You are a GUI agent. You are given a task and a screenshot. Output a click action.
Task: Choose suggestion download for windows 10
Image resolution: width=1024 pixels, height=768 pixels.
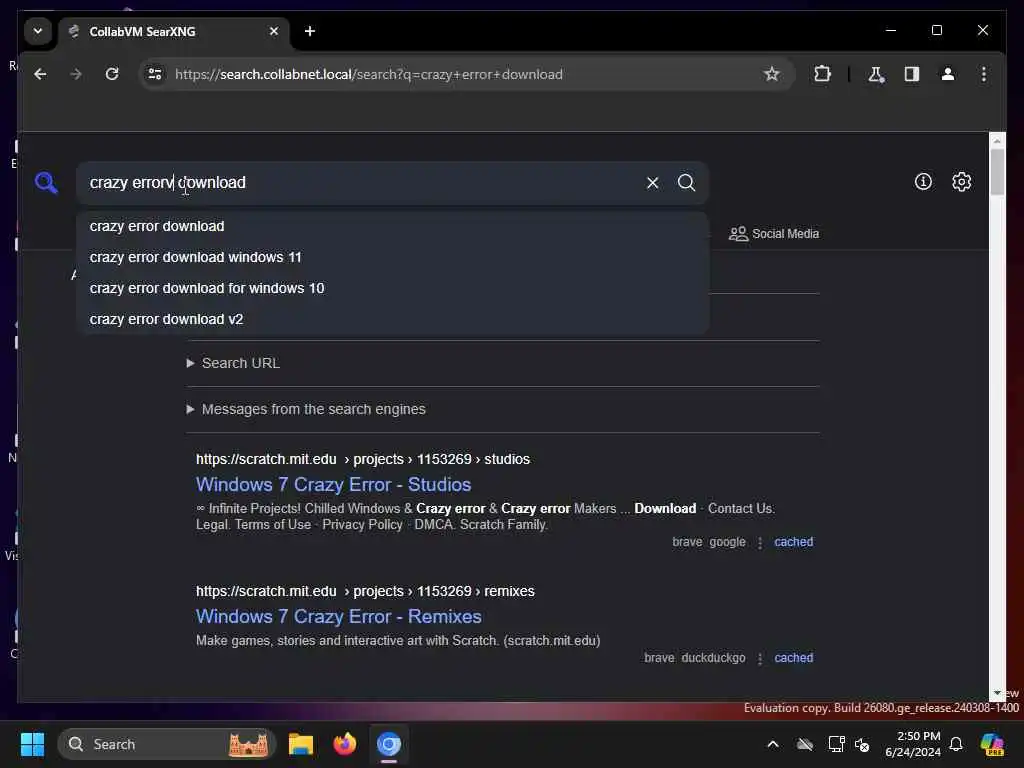[x=392, y=288]
